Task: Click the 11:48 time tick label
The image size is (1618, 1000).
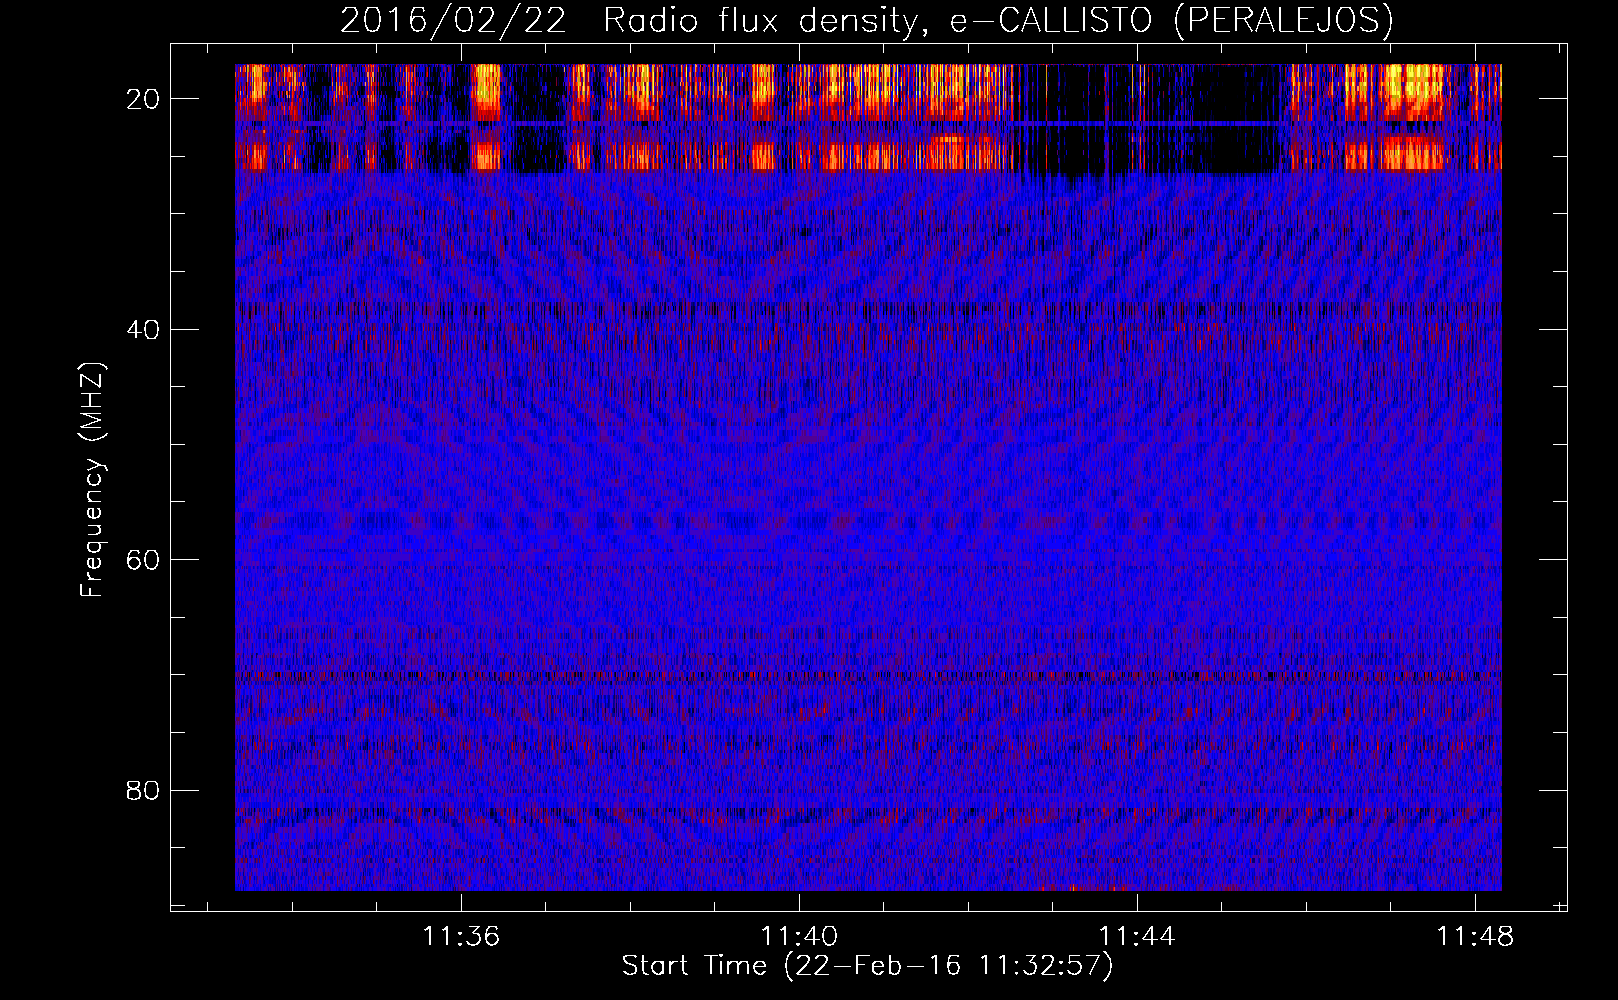Action: 1475,937
